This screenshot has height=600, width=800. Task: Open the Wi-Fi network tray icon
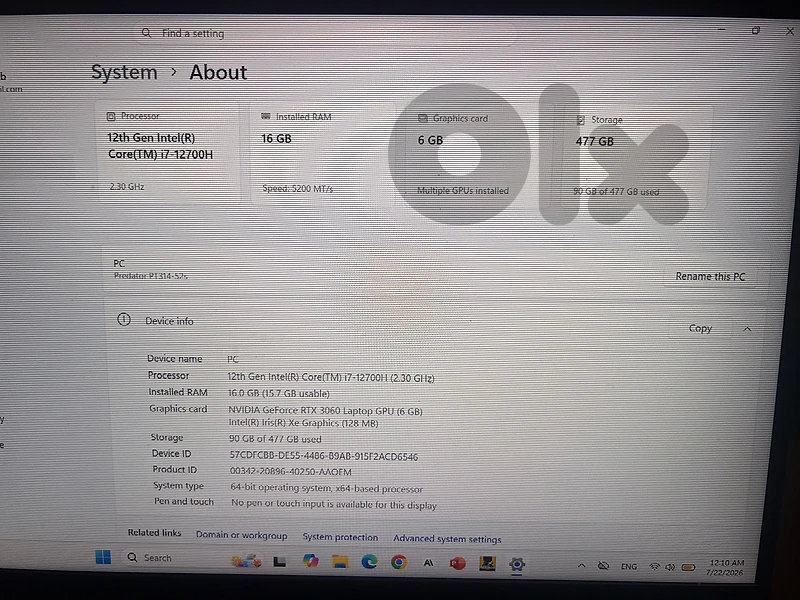654,567
